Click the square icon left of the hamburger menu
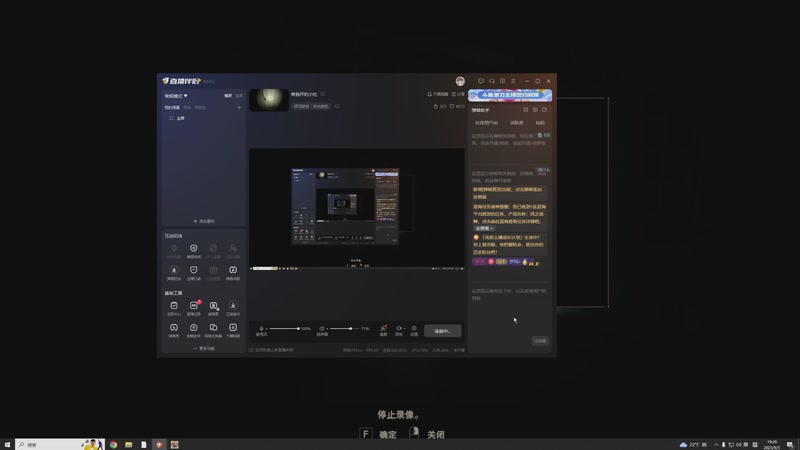Image resolution: width=800 pixels, height=450 pixels. pos(503,81)
